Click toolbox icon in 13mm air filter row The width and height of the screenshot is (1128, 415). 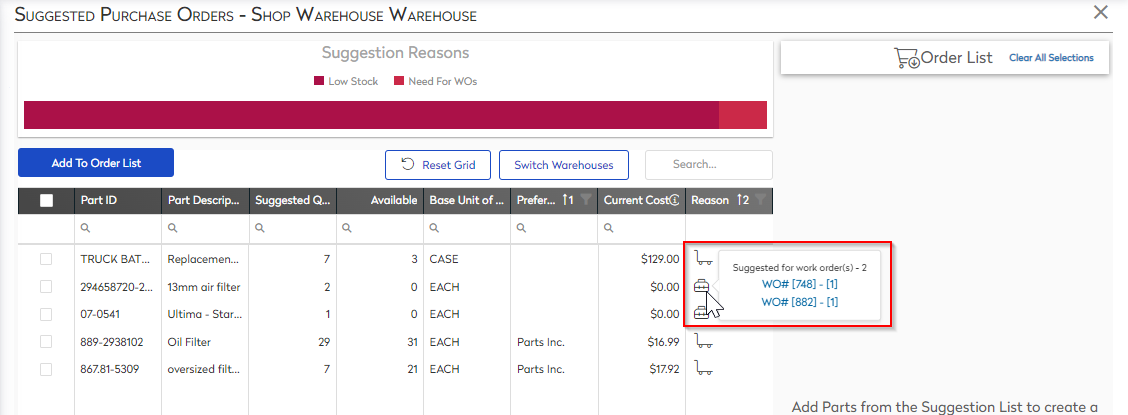coord(702,287)
